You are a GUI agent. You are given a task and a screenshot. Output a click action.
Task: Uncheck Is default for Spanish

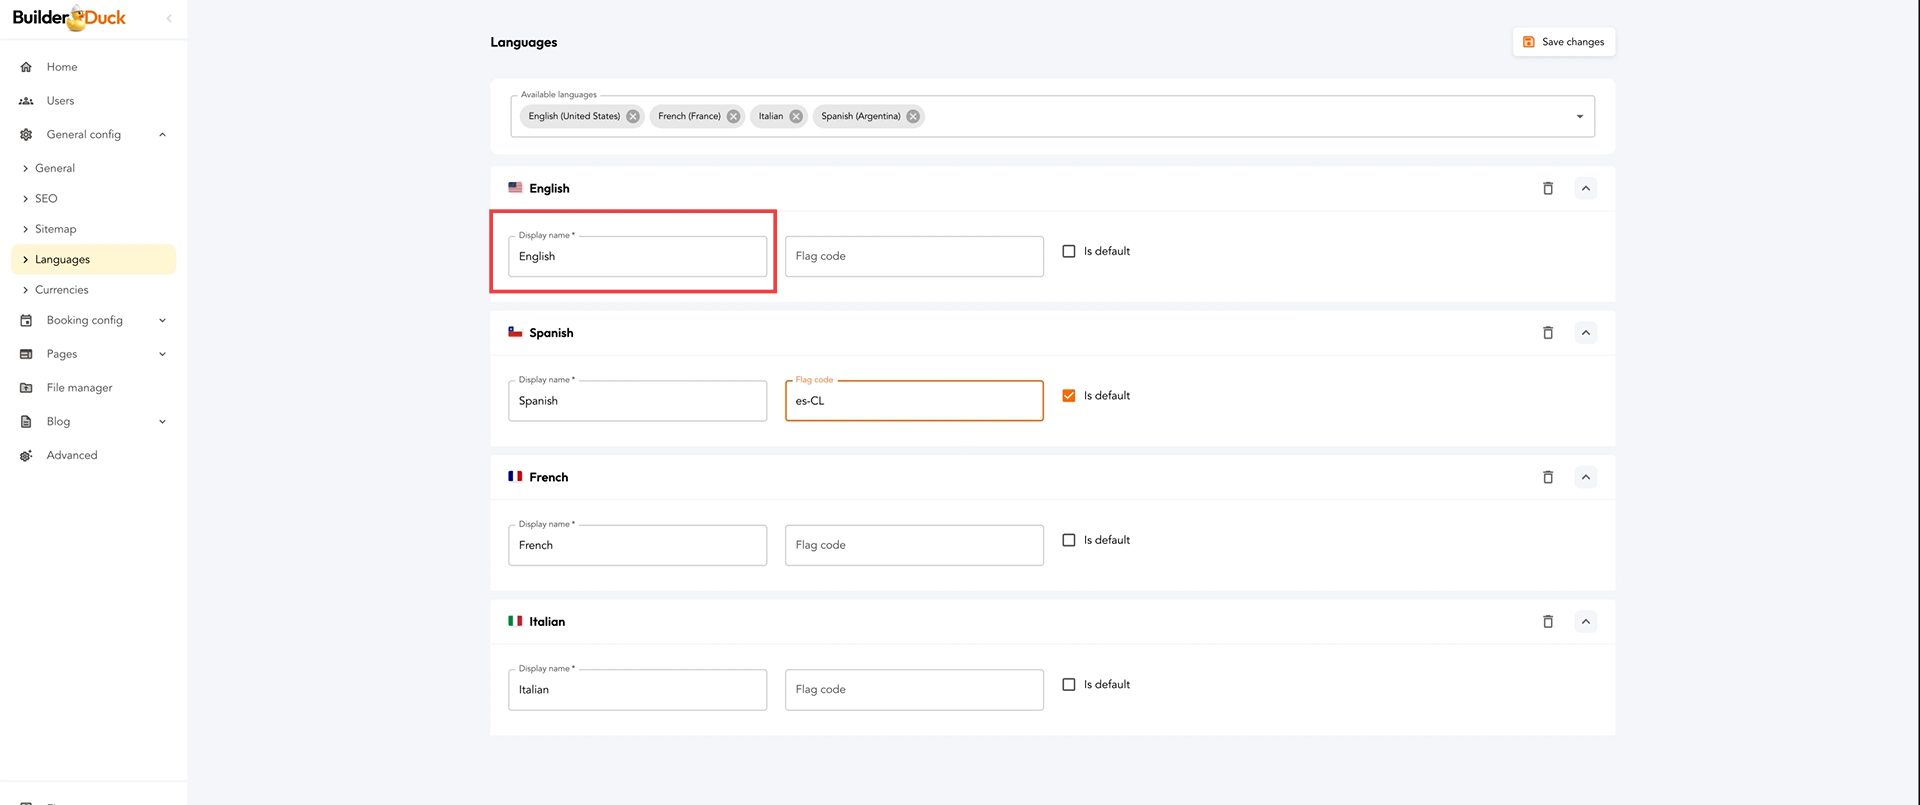click(x=1069, y=396)
